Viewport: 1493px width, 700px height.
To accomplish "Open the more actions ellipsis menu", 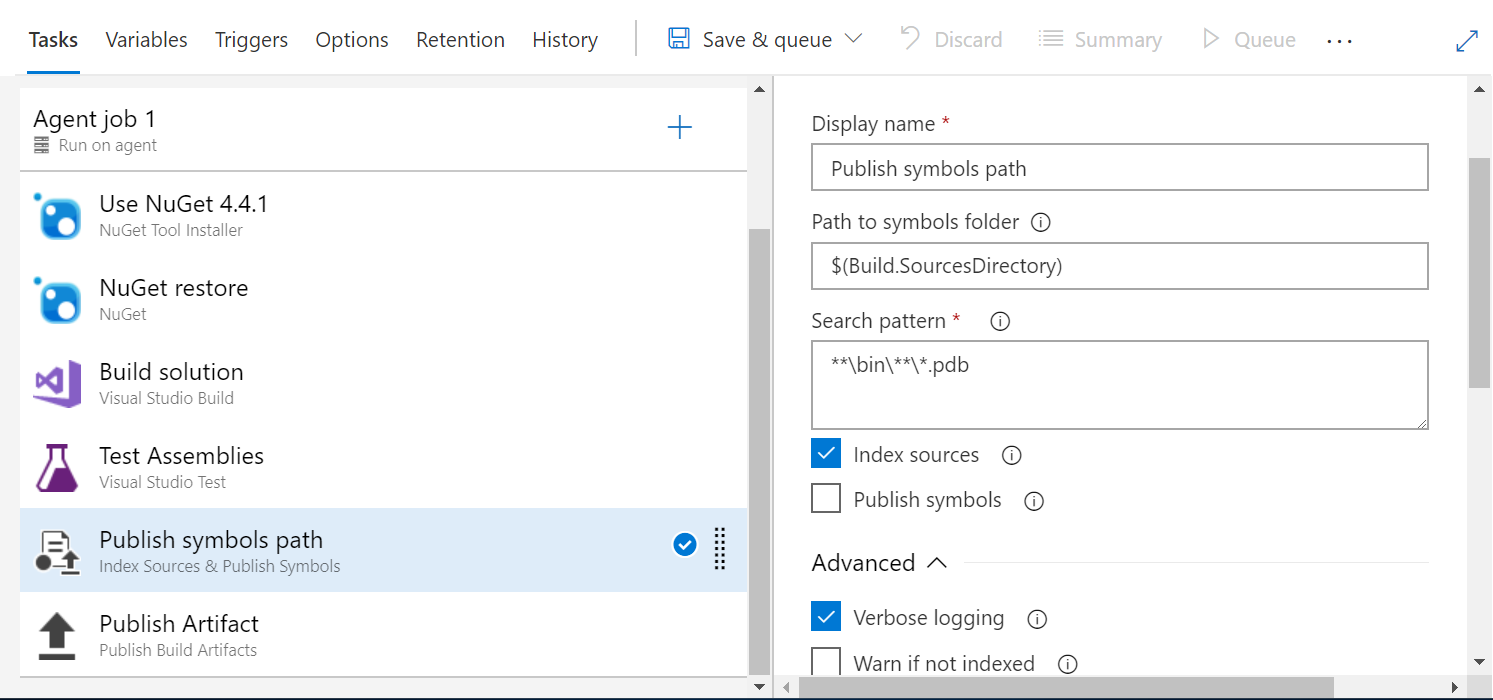I will pos(1339,41).
